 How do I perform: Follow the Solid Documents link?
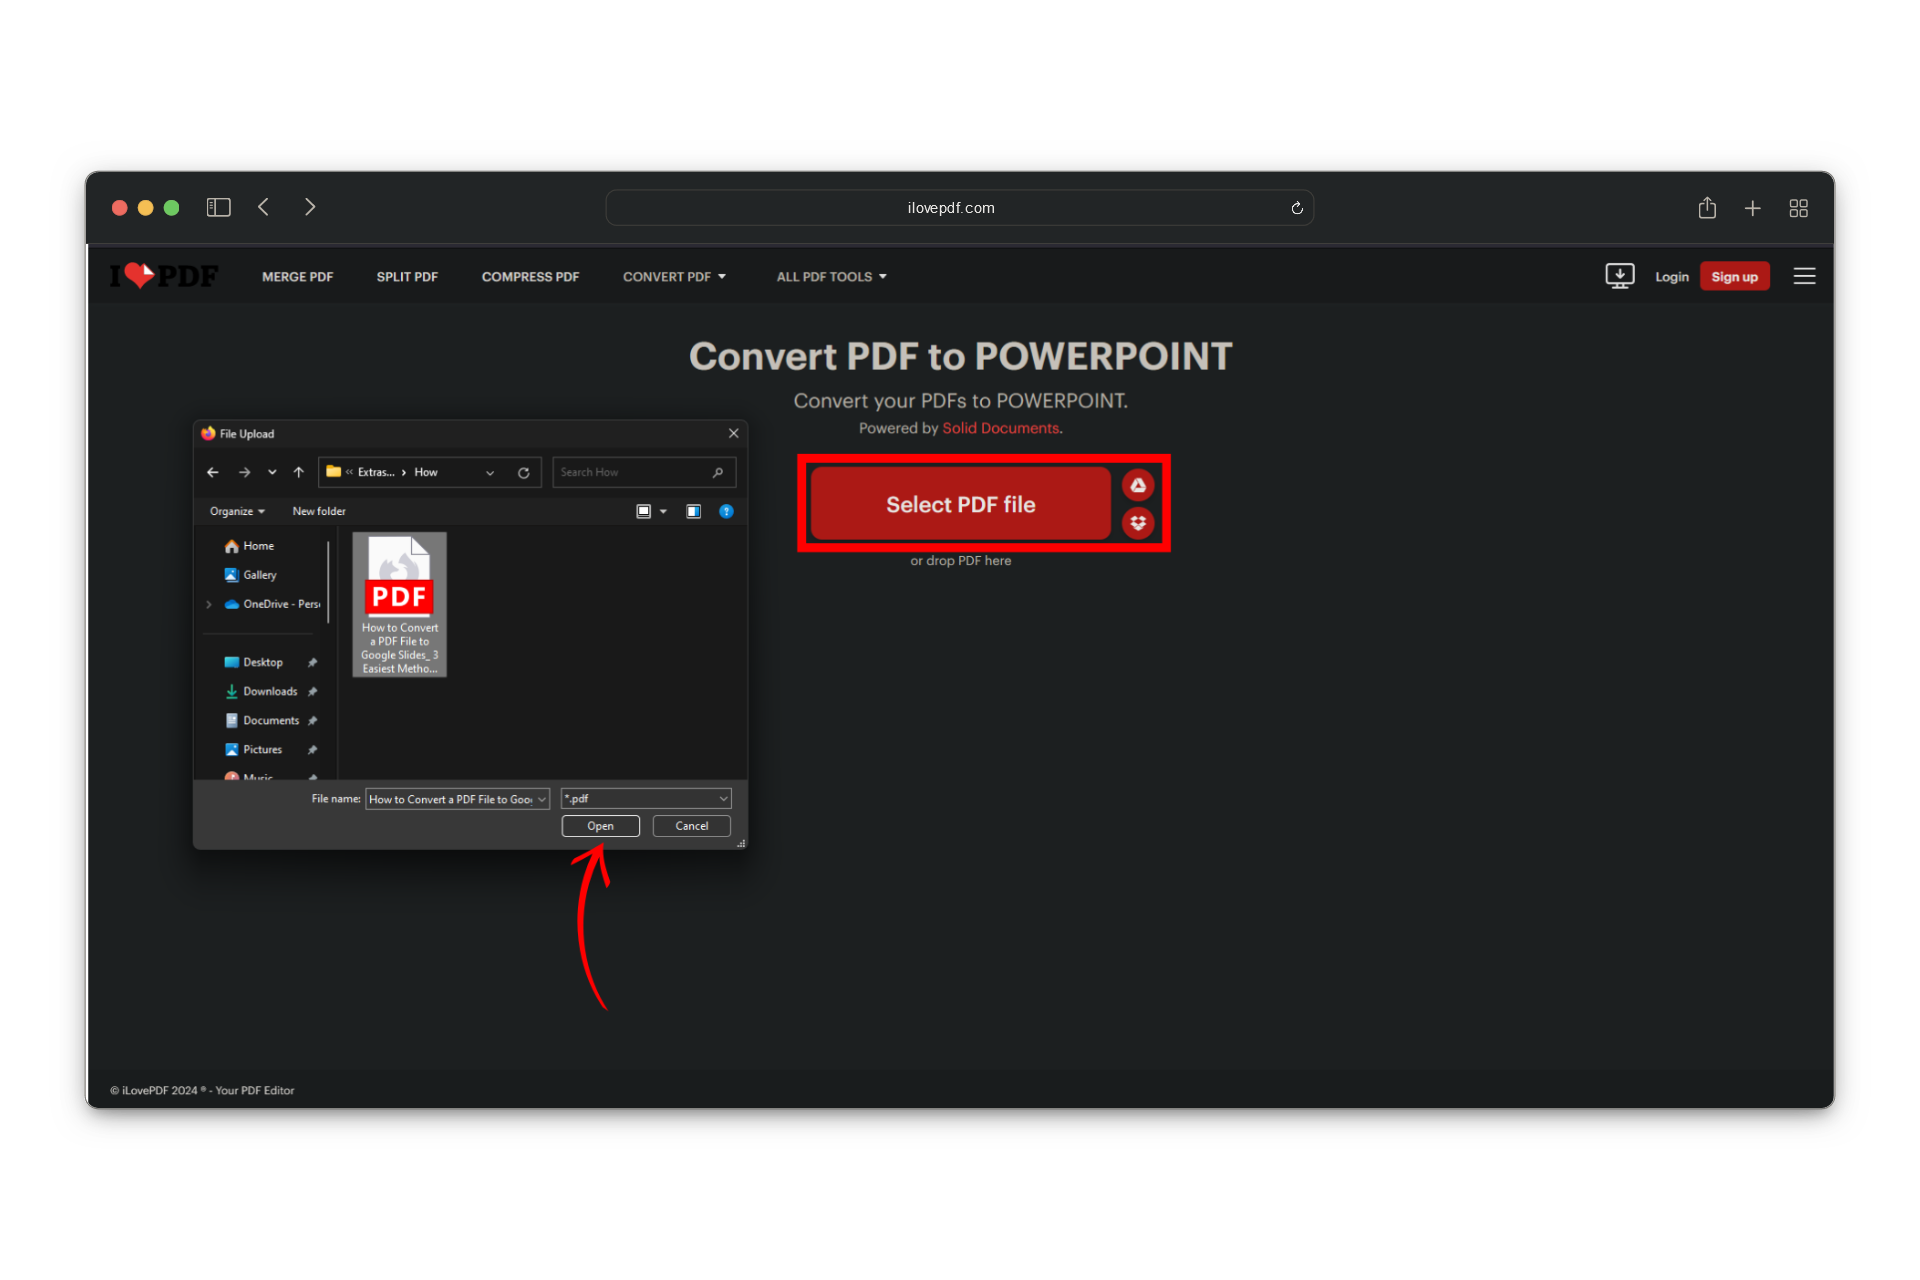click(1000, 428)
